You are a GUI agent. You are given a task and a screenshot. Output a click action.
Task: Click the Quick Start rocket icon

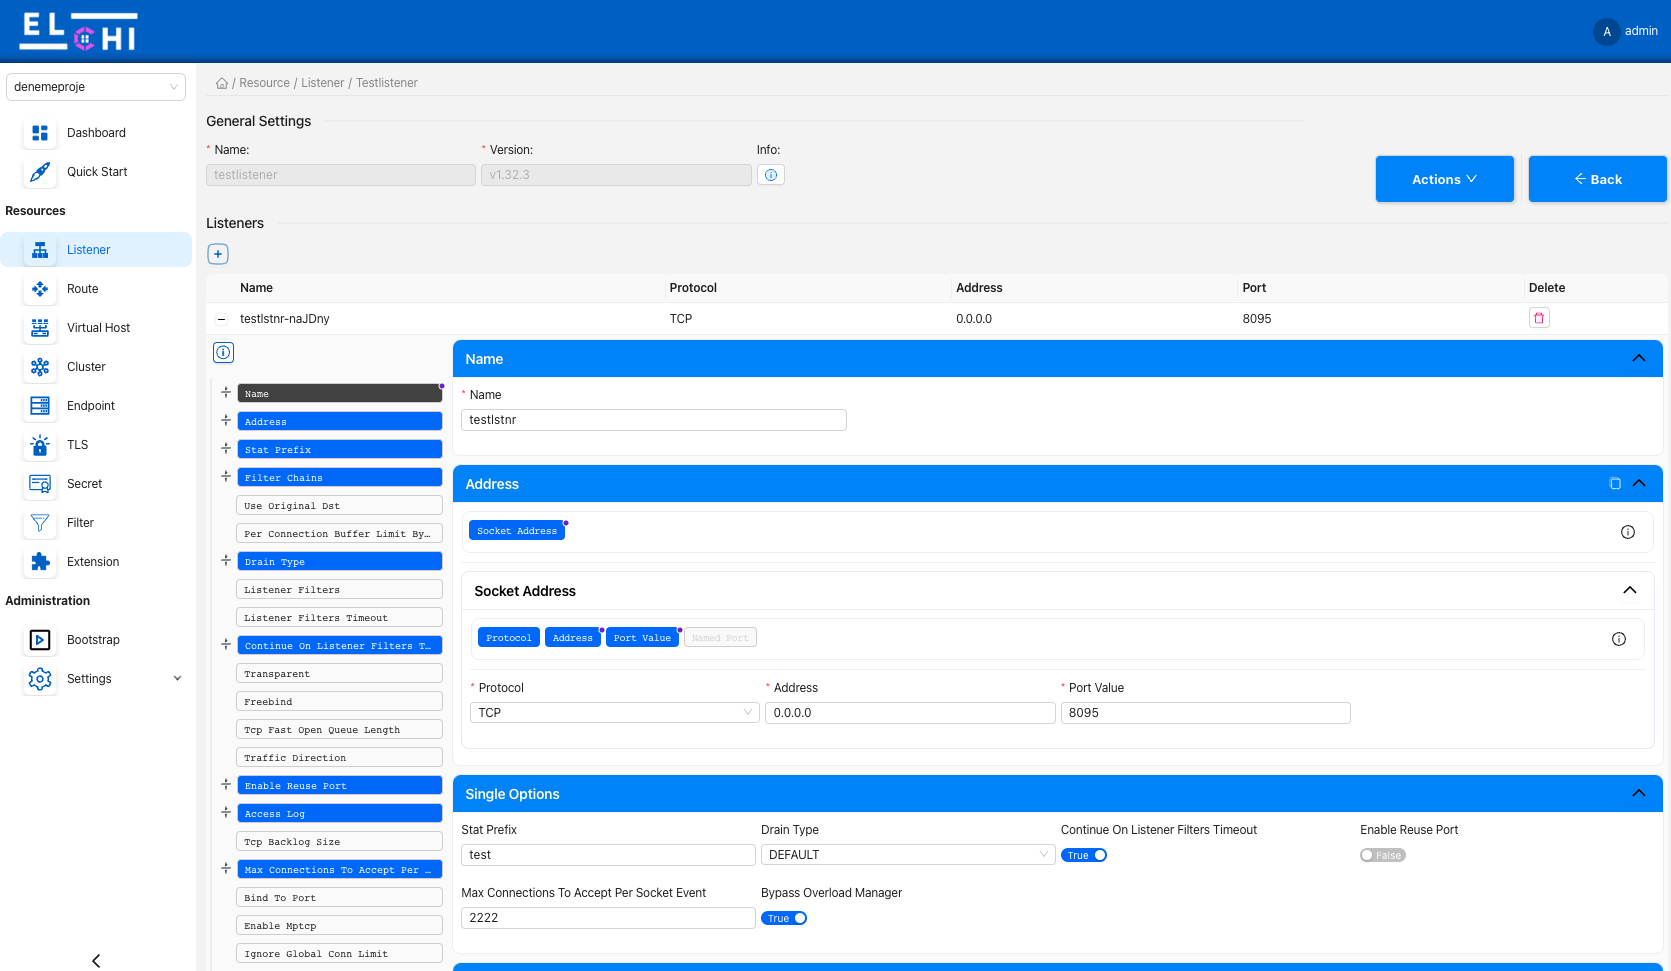(x=40, y=172)
